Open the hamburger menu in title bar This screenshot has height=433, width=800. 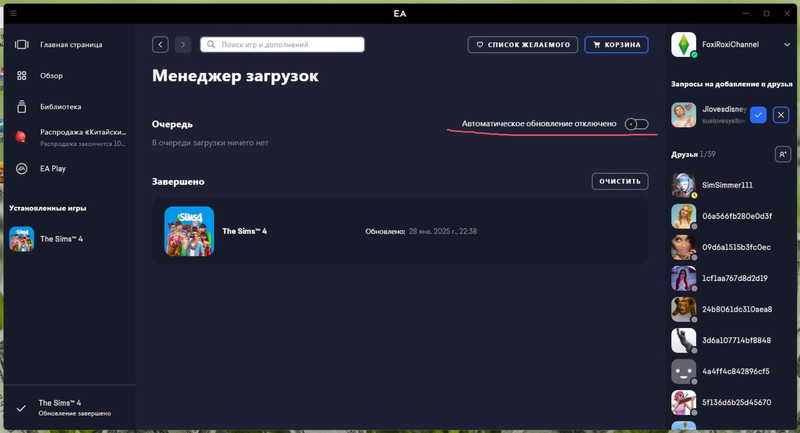[13, 13]
